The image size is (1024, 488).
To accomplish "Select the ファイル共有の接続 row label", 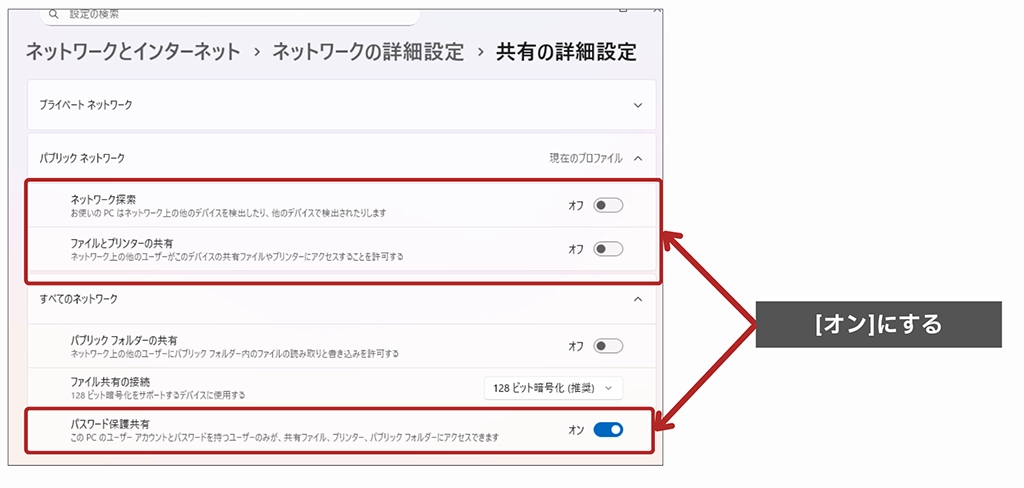I will coord(109,382).
